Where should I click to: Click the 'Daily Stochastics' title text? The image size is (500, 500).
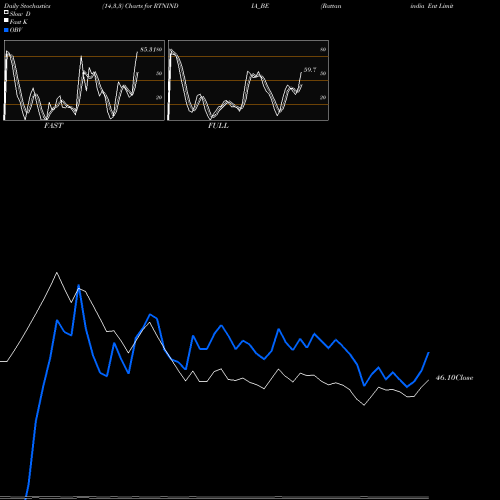(27, 6)
